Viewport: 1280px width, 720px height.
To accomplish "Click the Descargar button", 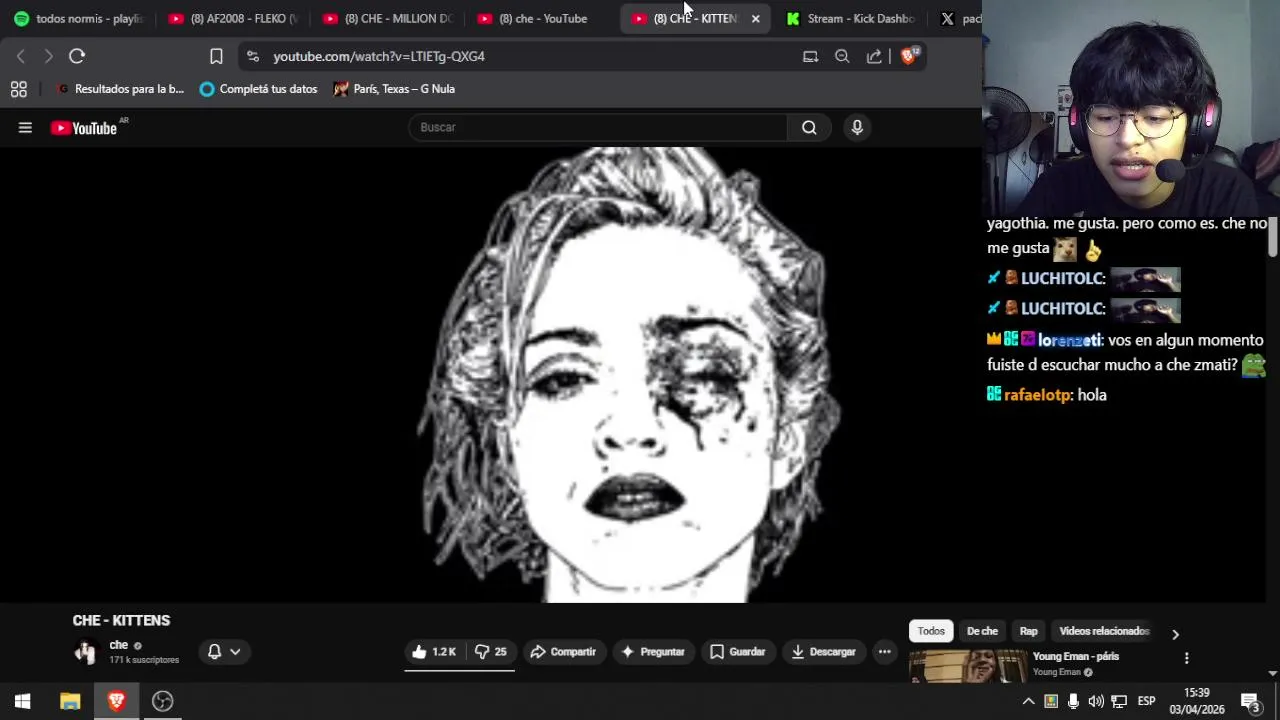I will (824, 652).
